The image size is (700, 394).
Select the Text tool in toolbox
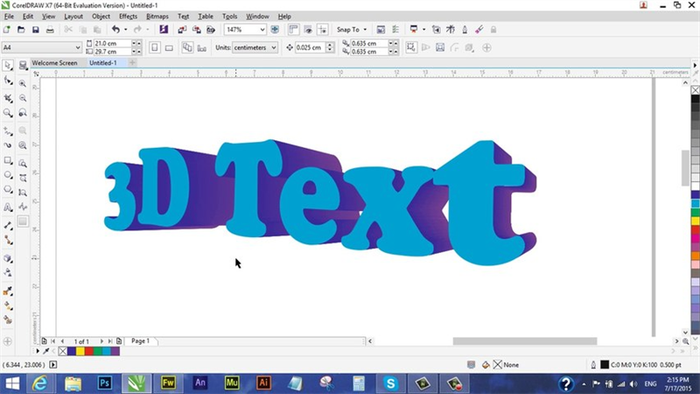point(8,207)
